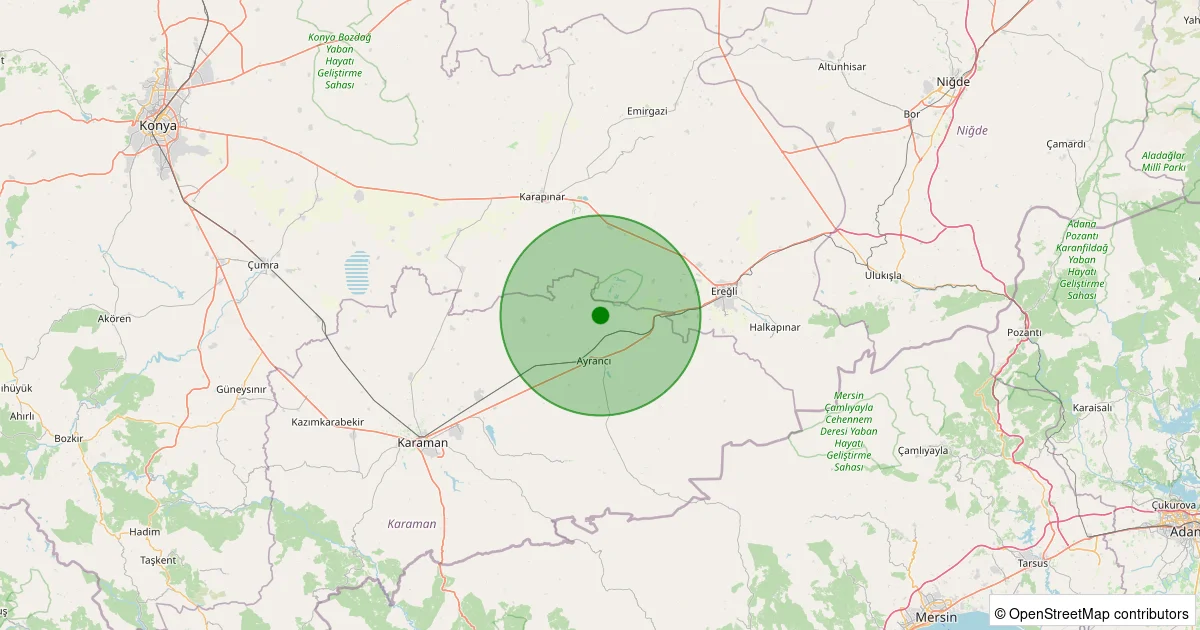Click the Emirgazi town label
Screen dimensions: 1200x630
[646, 111]
